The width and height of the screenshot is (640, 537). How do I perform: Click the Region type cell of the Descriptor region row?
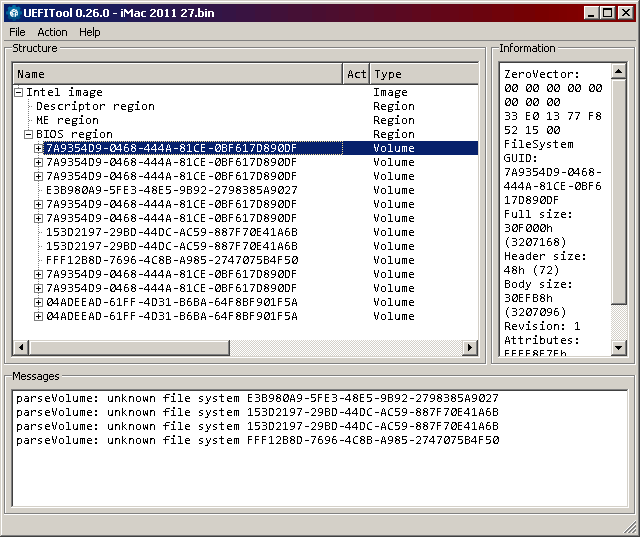(393, 106)
